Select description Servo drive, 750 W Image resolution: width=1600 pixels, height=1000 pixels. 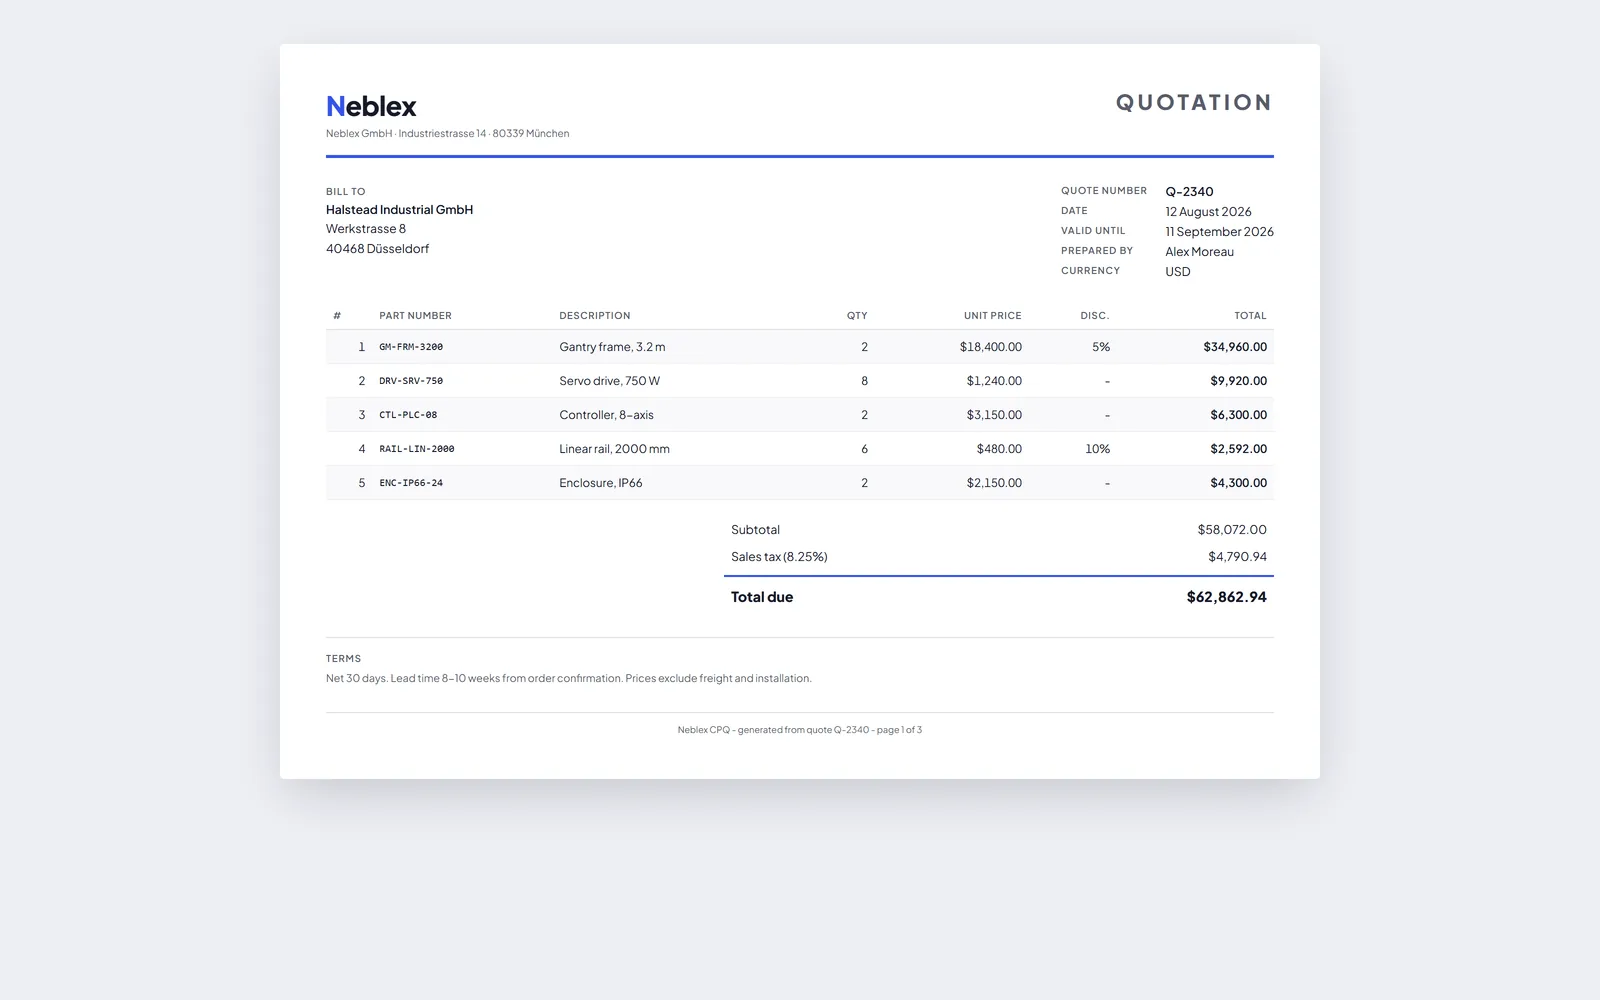(610, 381)
